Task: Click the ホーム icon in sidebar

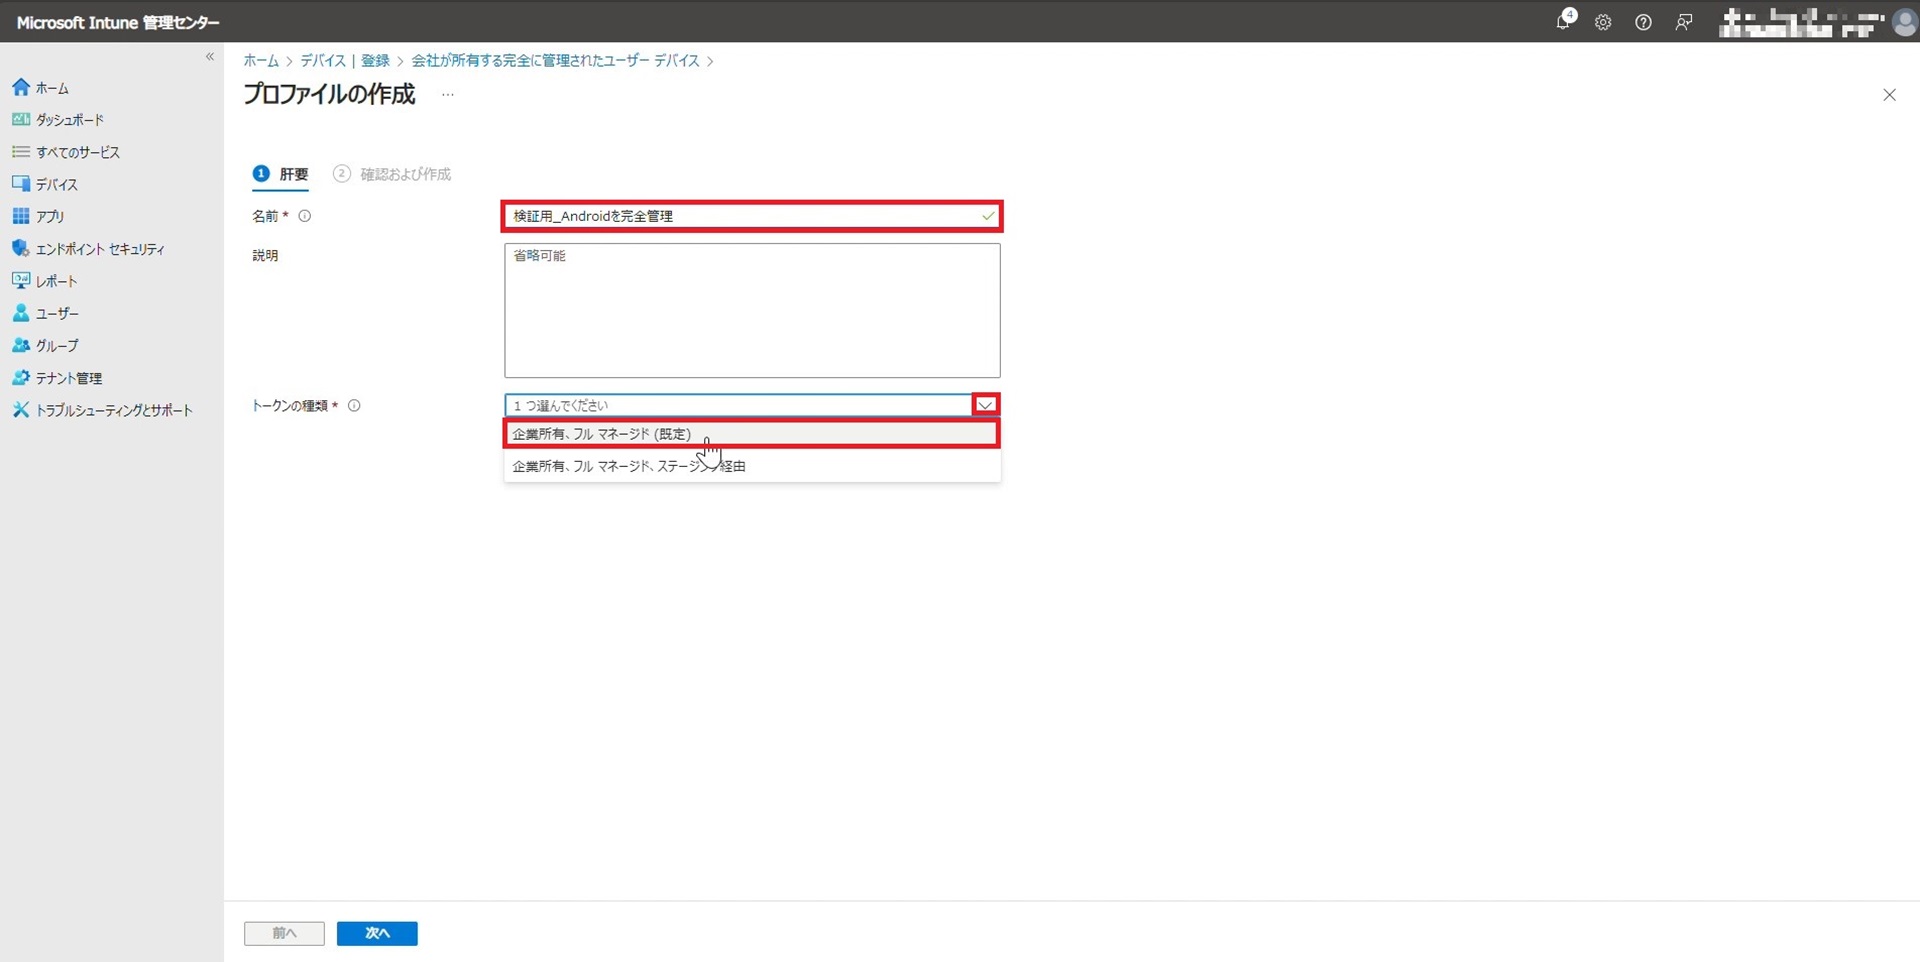Action: (21, 88)
